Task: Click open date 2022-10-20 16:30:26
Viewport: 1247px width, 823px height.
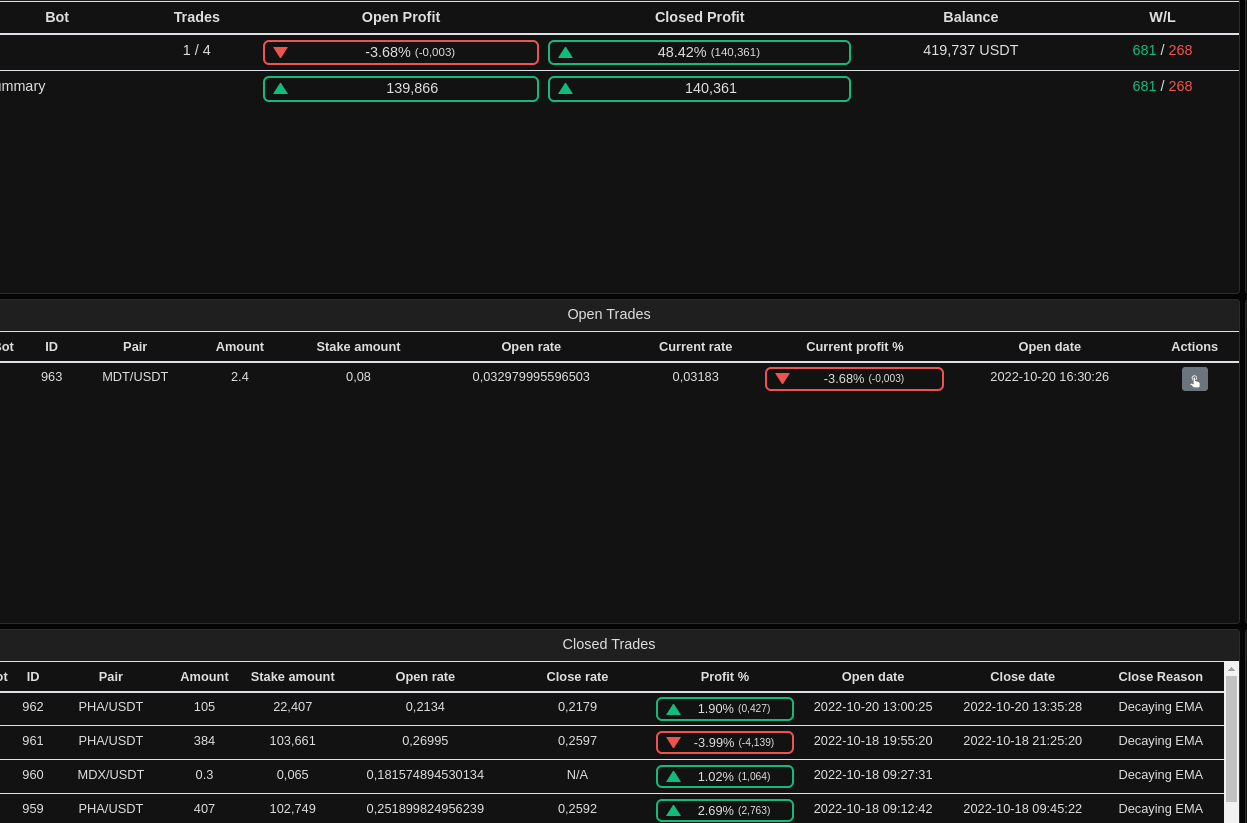Action: pyautogui.click(x=1049, y=377)
